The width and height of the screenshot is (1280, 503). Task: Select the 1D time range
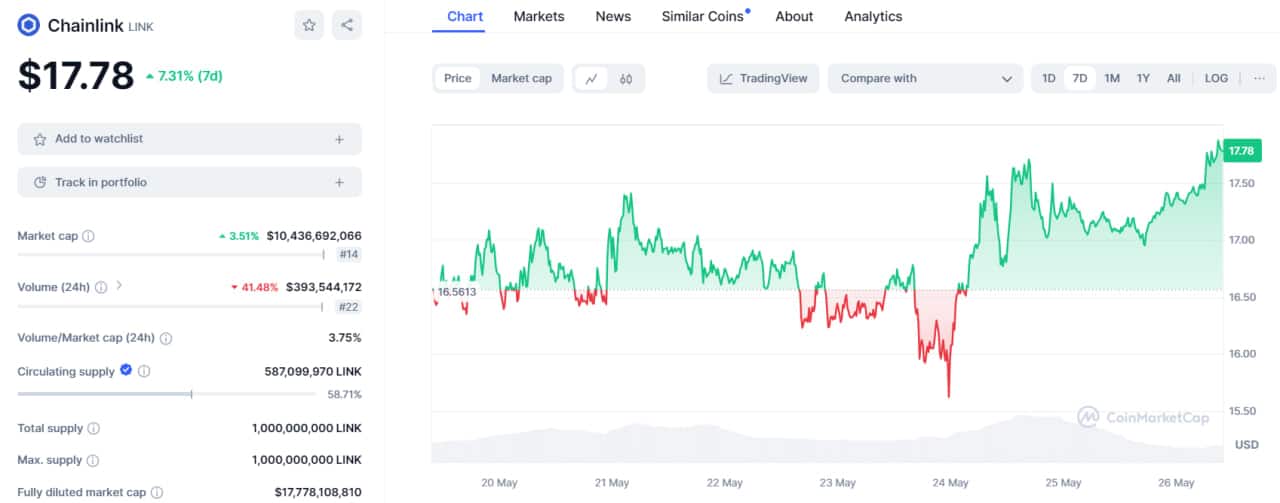point(1049,78)
